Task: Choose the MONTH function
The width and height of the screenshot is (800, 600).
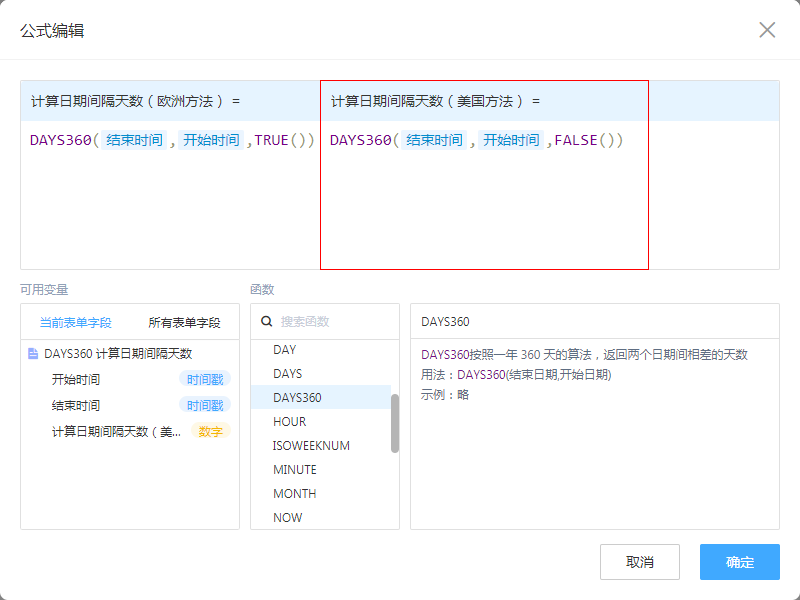Action: click(x=294, y=494)
